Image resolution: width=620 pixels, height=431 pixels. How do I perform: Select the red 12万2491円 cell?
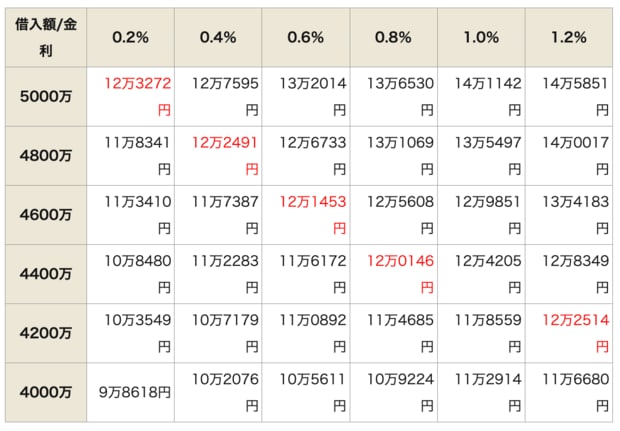pos(218,156)
